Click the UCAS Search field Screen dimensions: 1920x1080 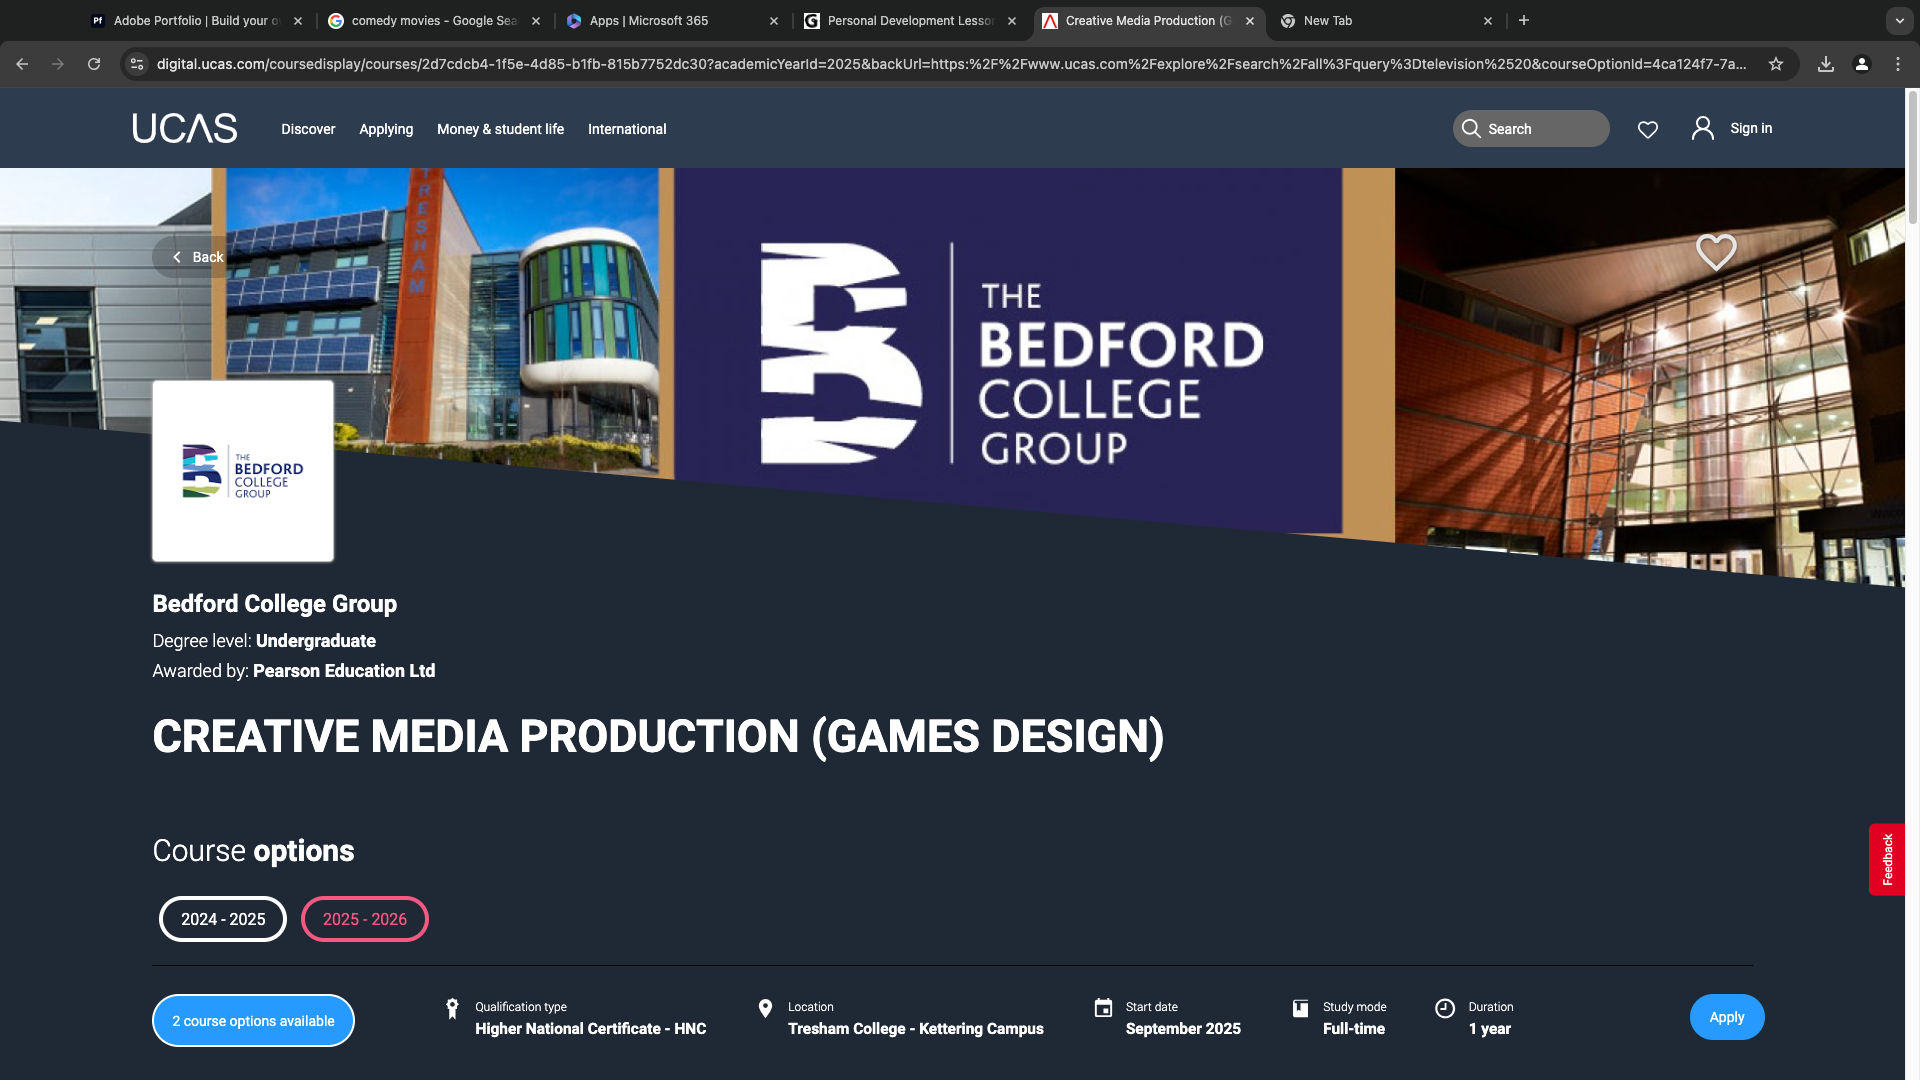pos(1531,128)
